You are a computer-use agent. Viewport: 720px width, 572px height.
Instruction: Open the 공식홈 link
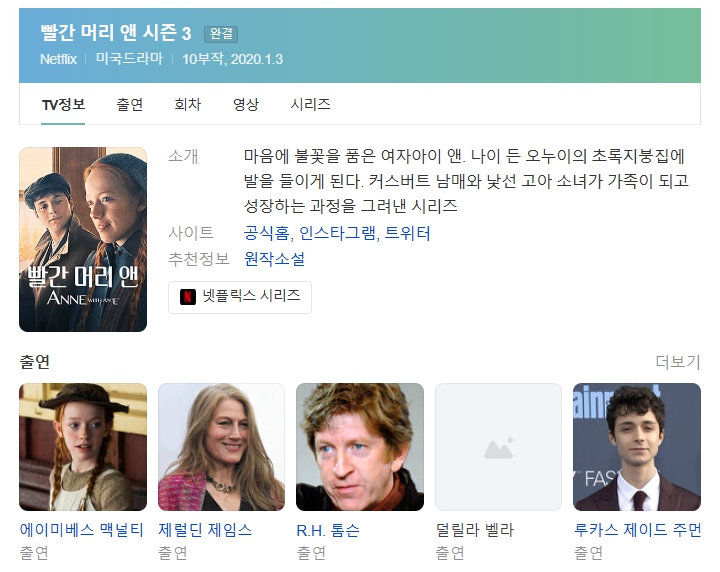point(267,233)
